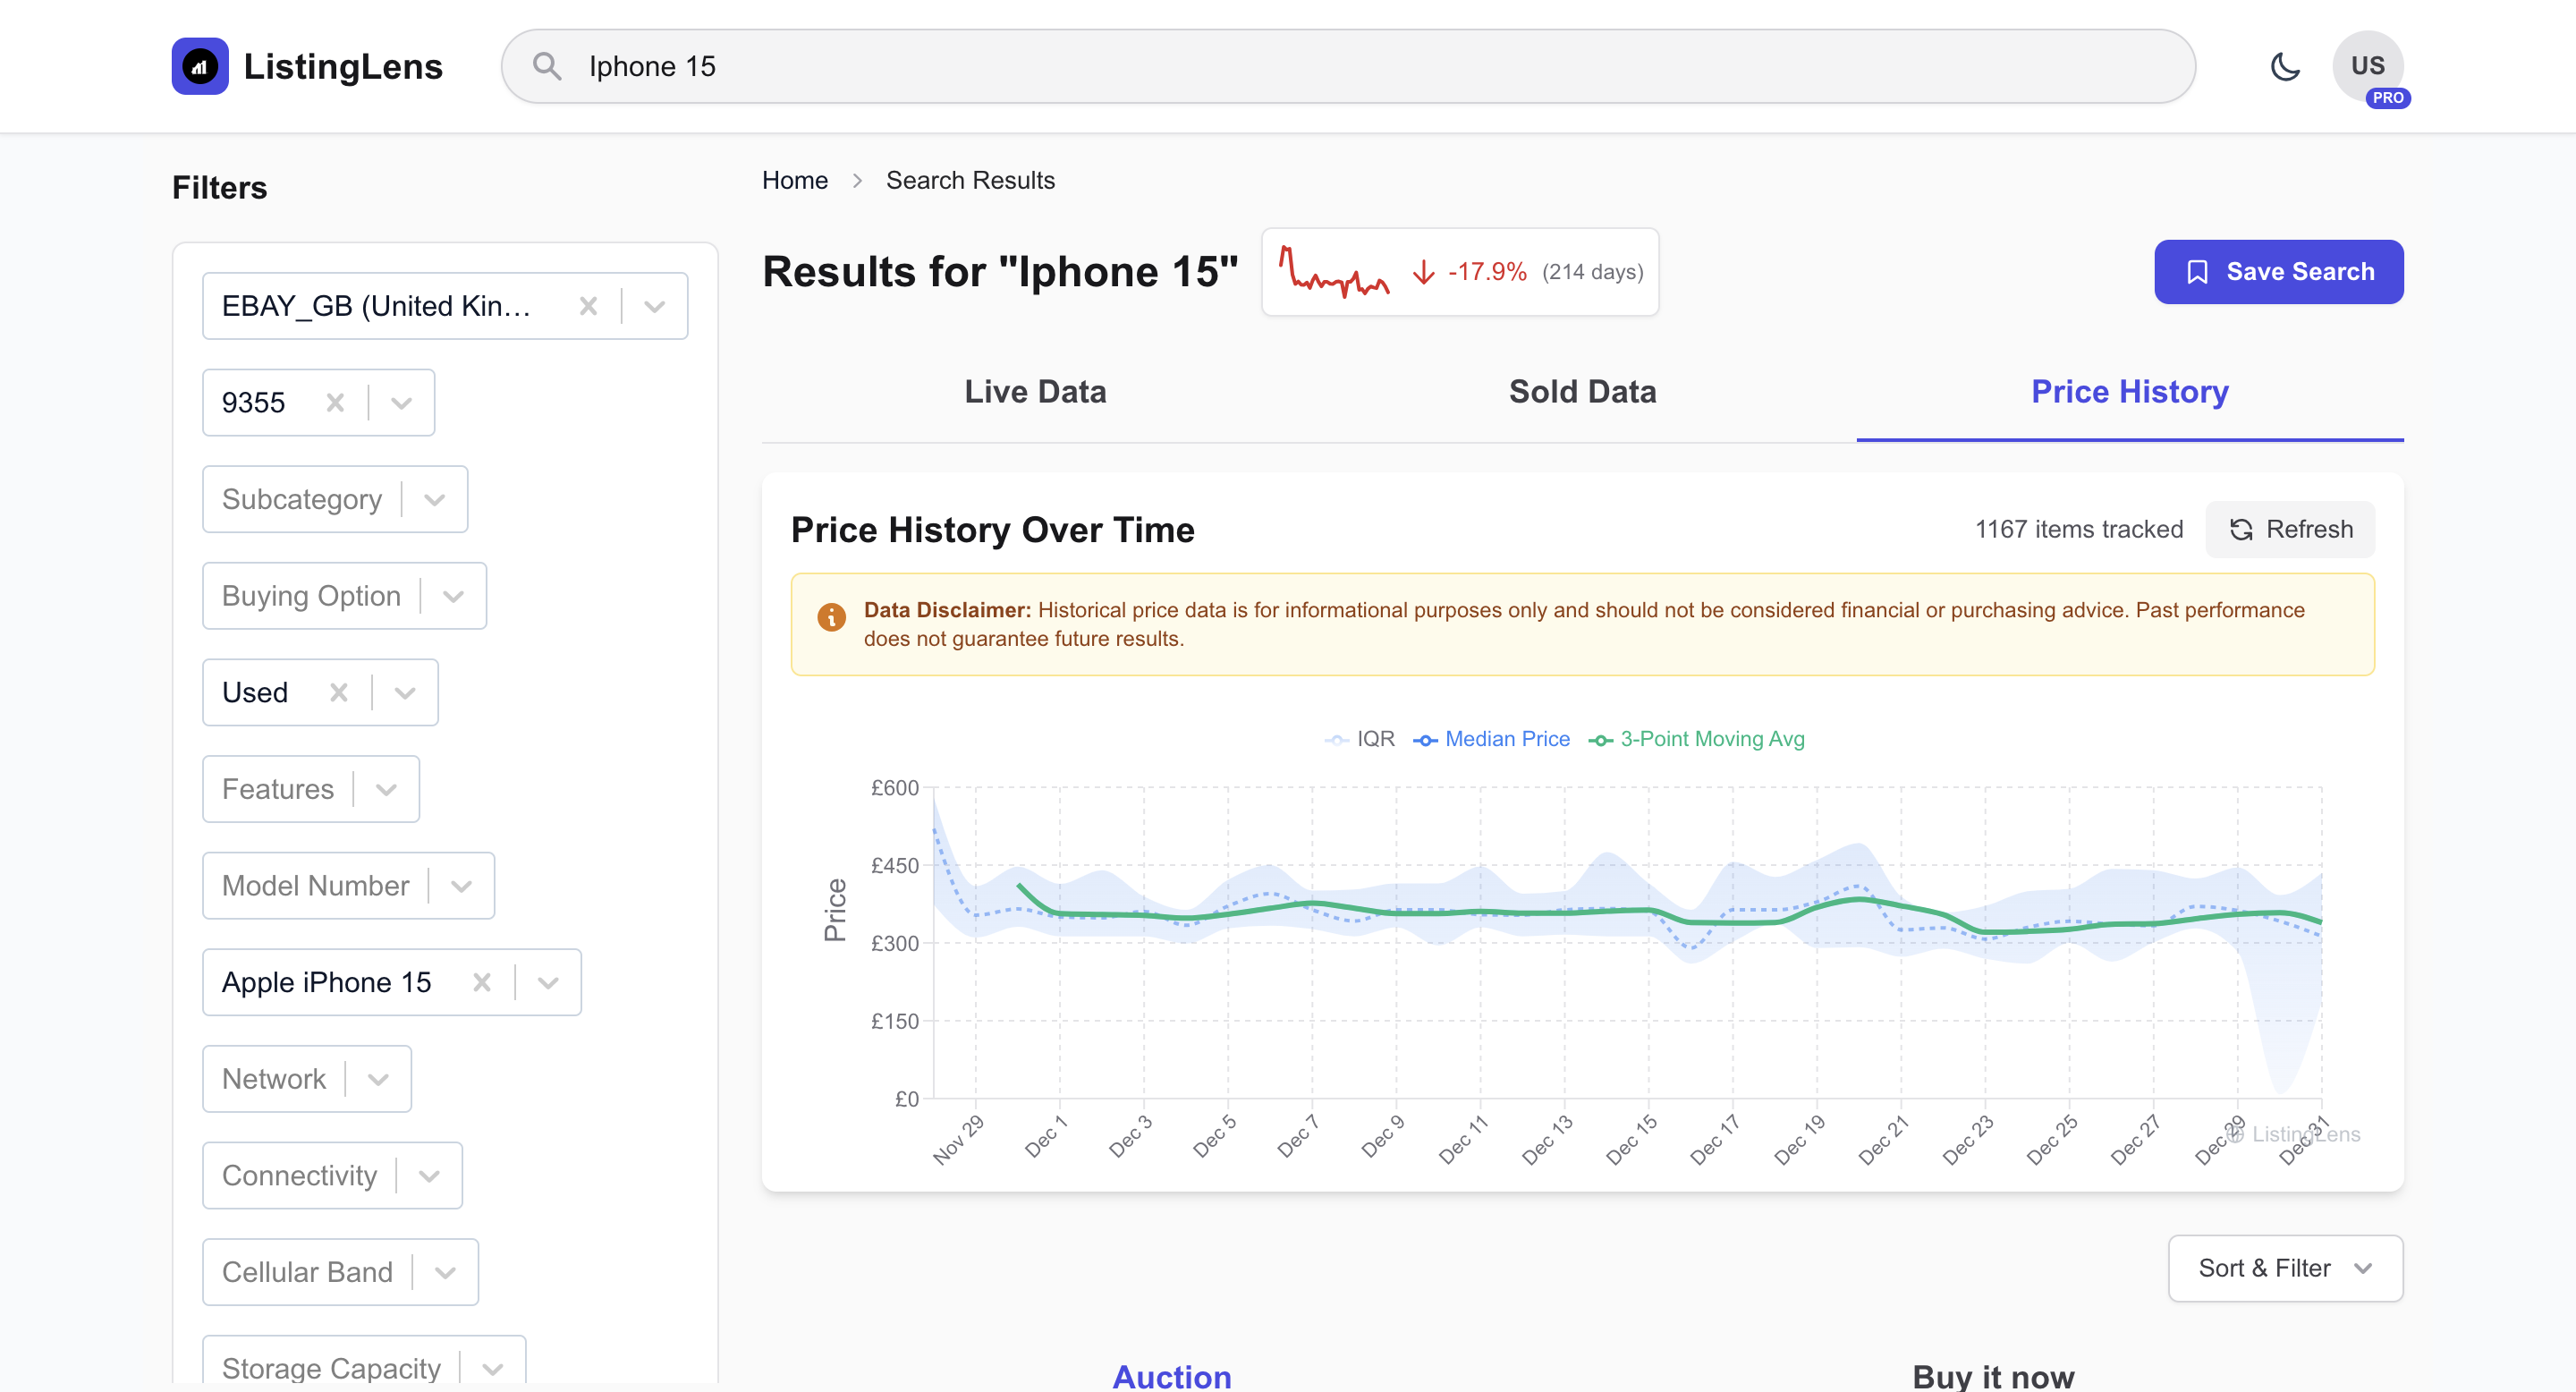2576x1392 pixels.
Task: Remove the 9355 filter via its X
Action: [335, 402]
